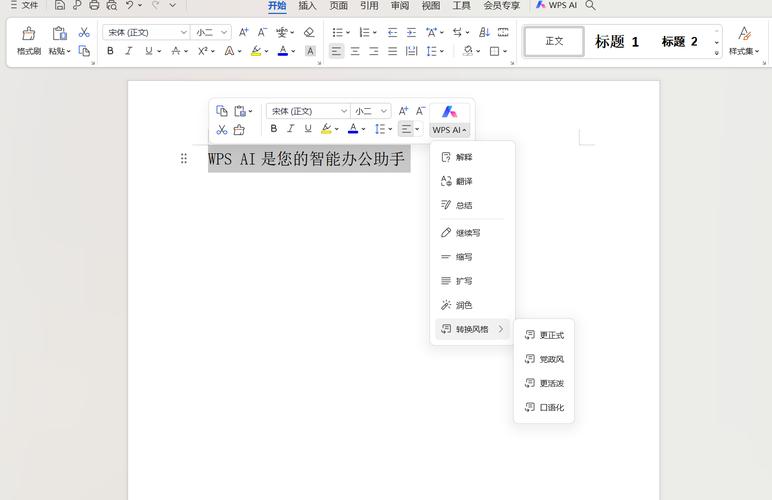Choose 解释 (Explain) from WPS AI menu
This screenshot has width=772, height=500.
click(472, 157)
